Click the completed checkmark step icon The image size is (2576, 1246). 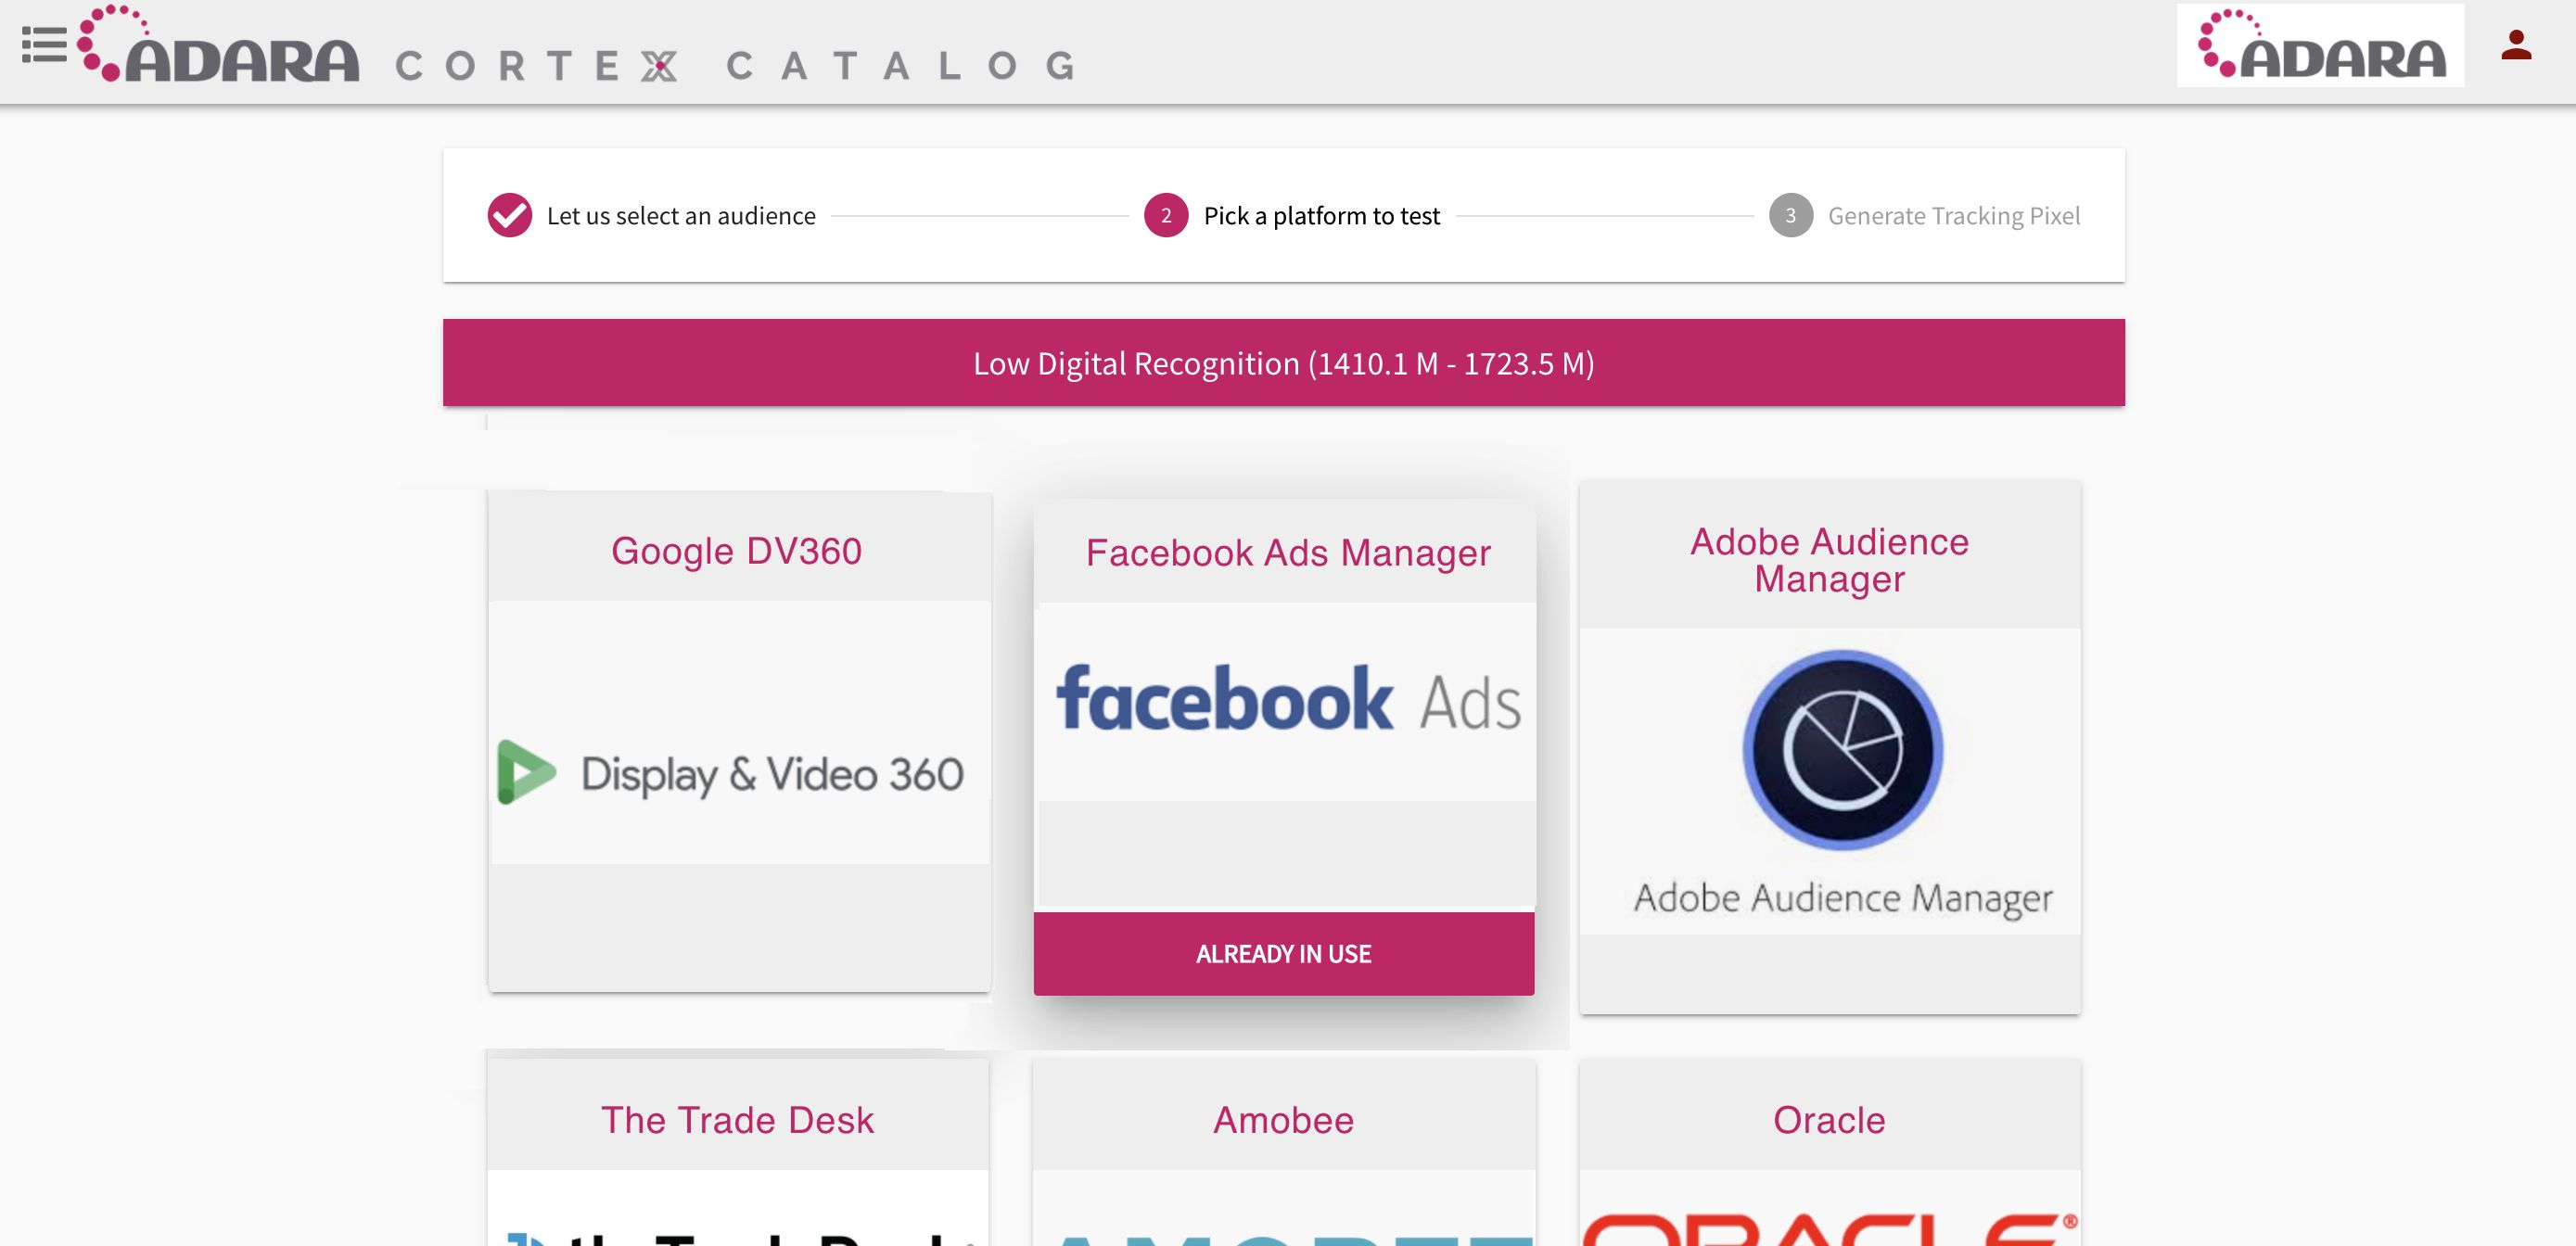pos(509,215)
